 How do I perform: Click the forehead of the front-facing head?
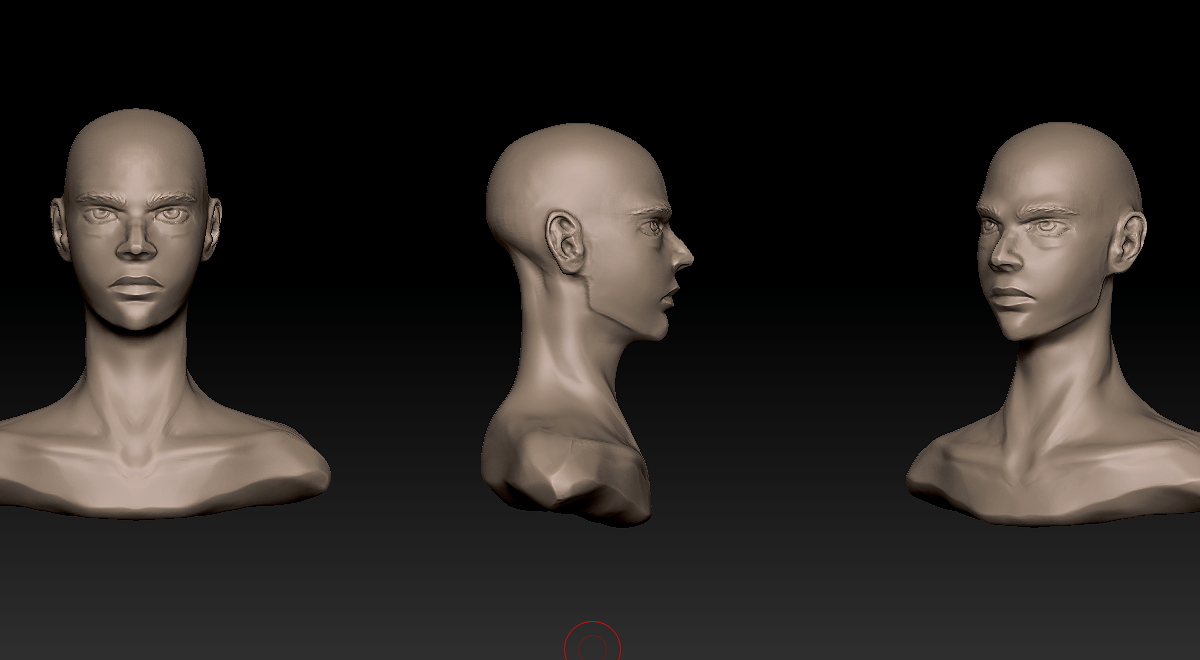(136, 165)
